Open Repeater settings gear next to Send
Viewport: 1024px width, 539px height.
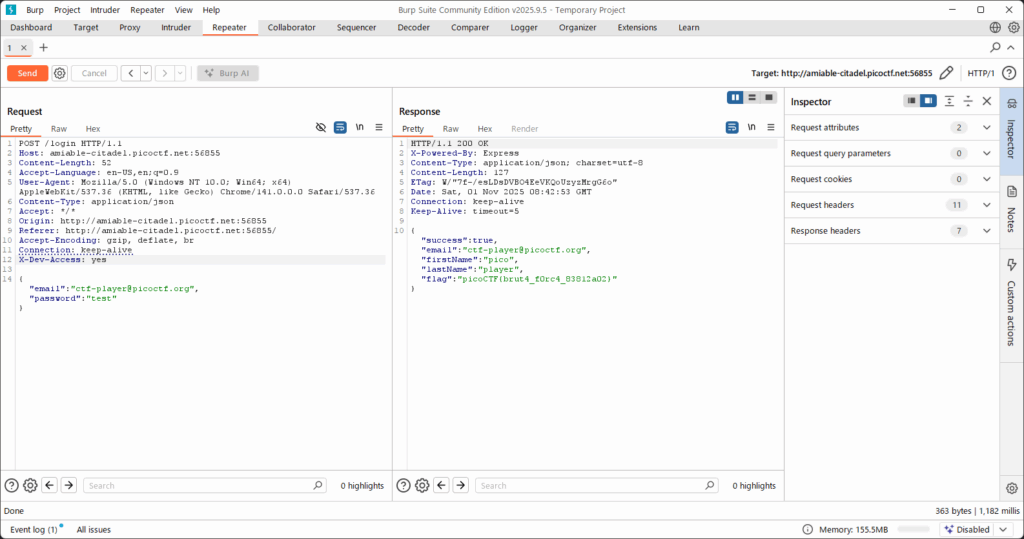(60, 73)
